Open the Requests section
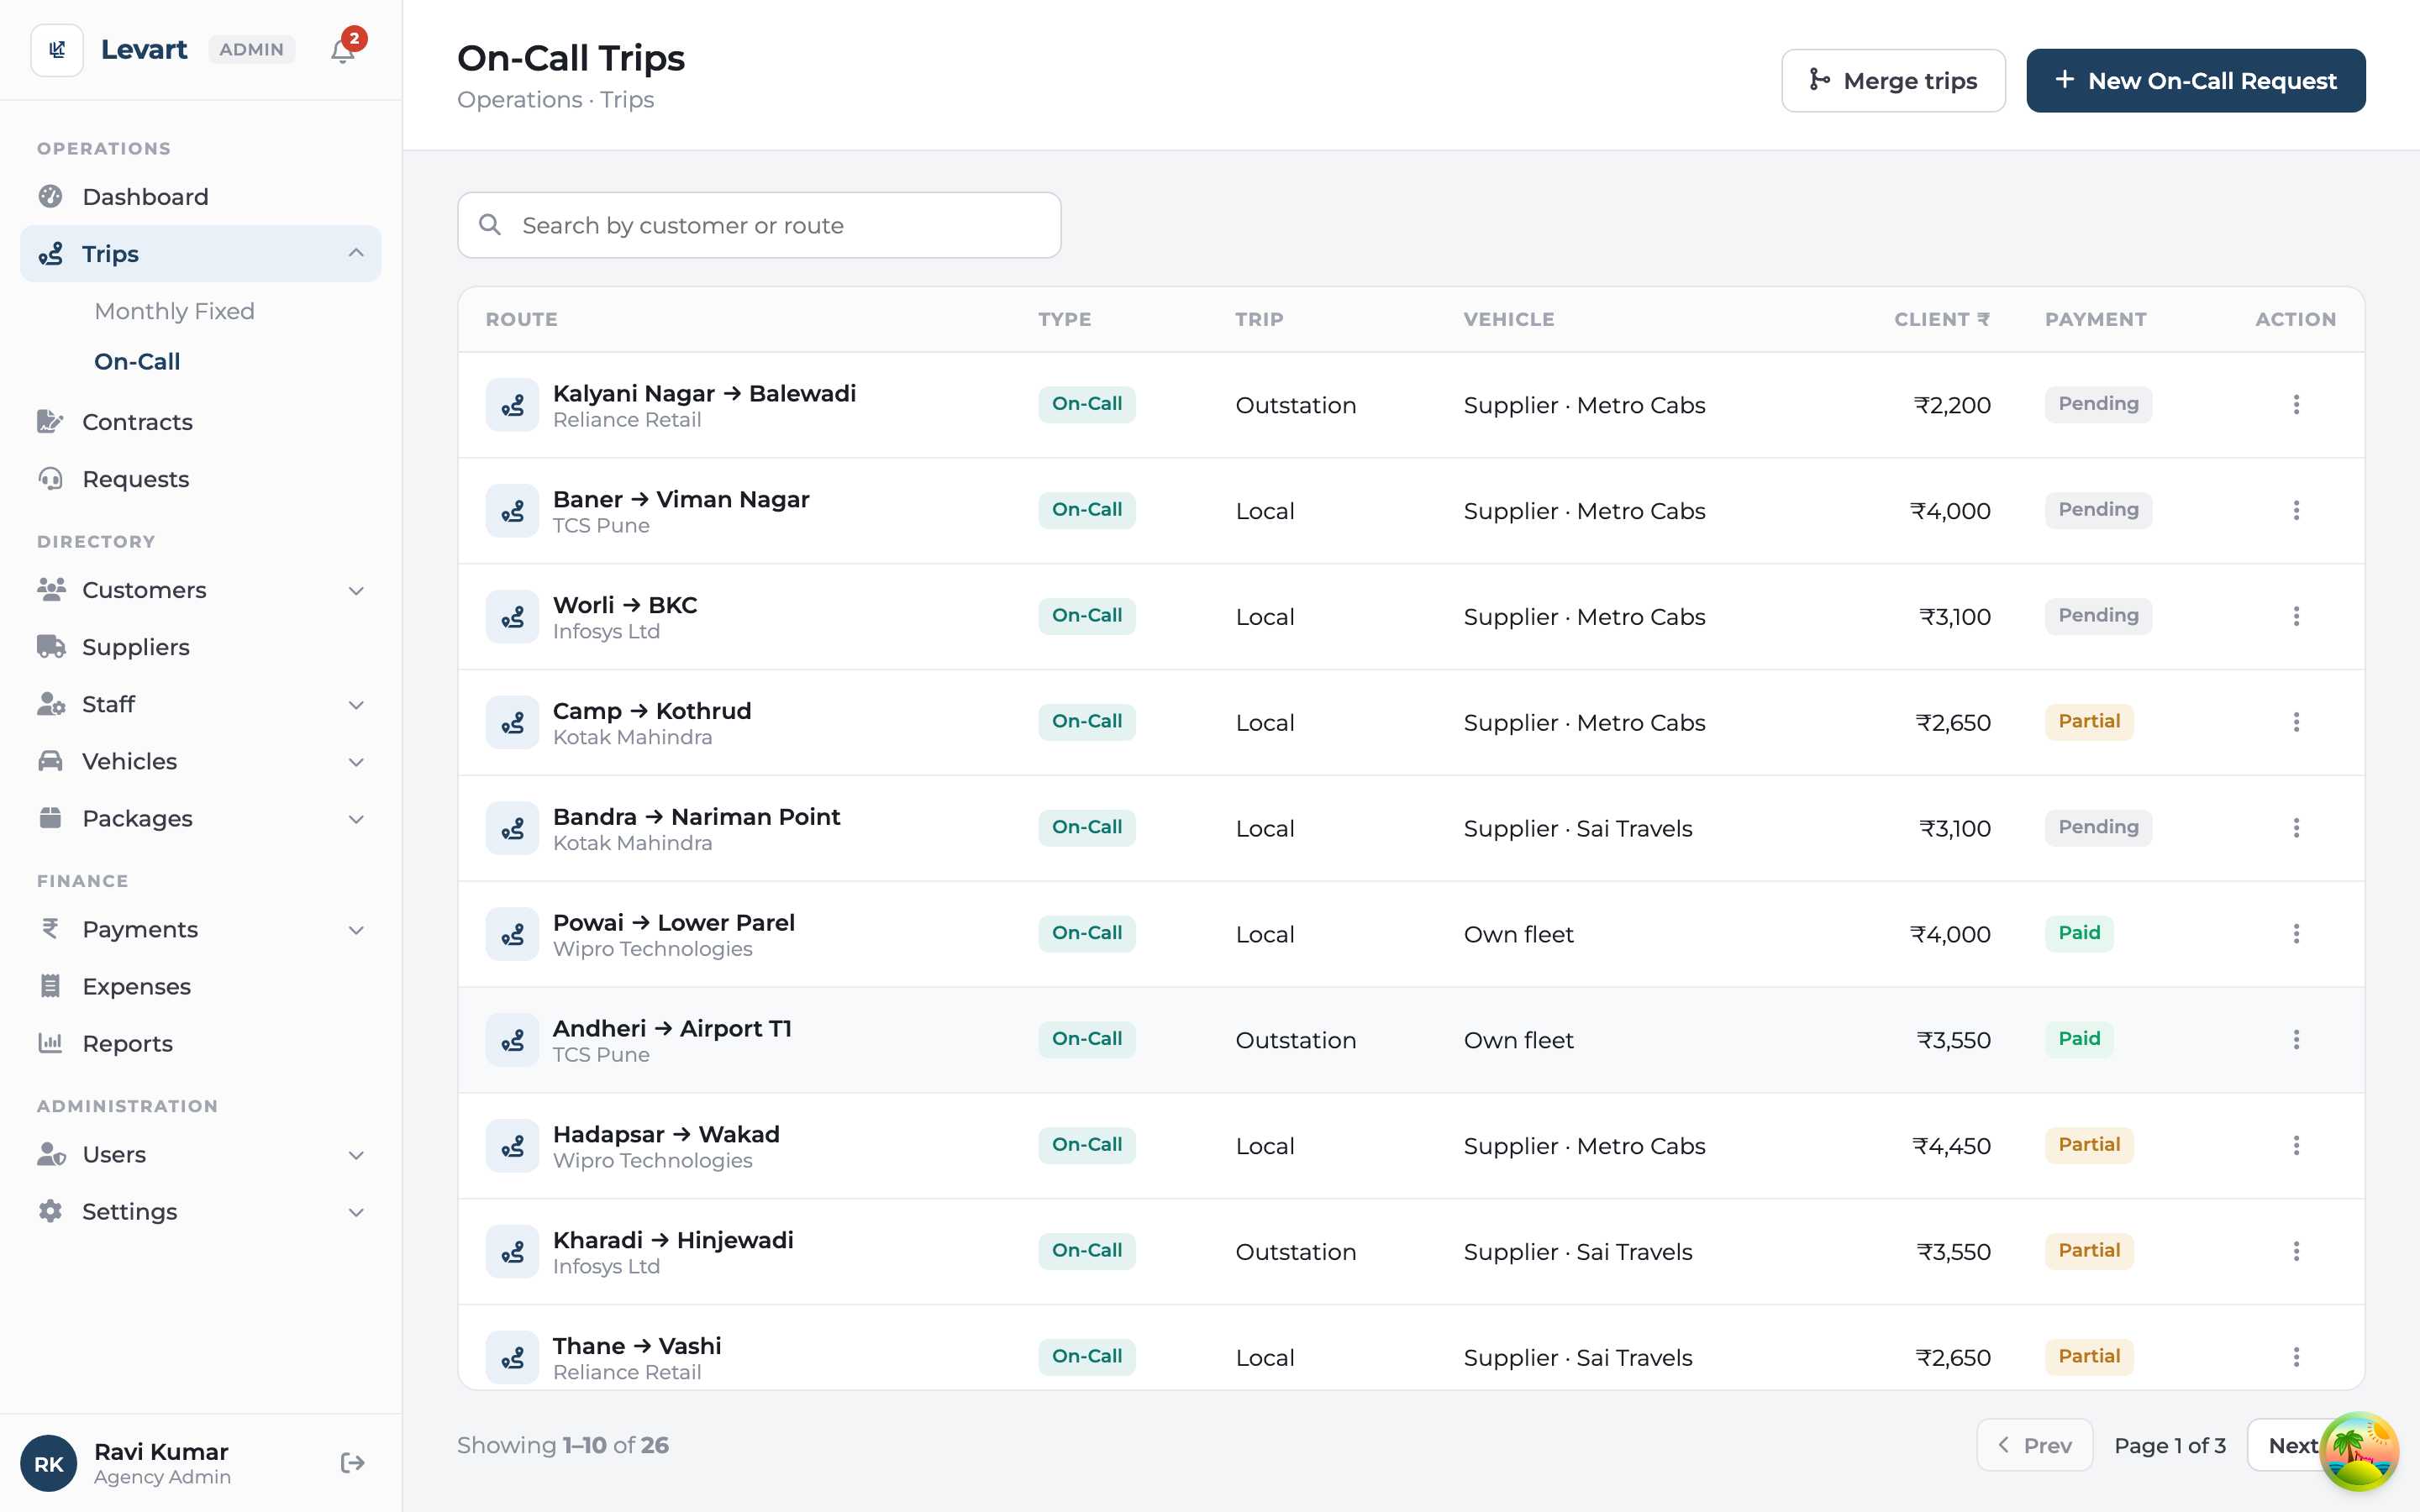The width and height of the screenshot is (2420, 1512). tap(200, 478)
